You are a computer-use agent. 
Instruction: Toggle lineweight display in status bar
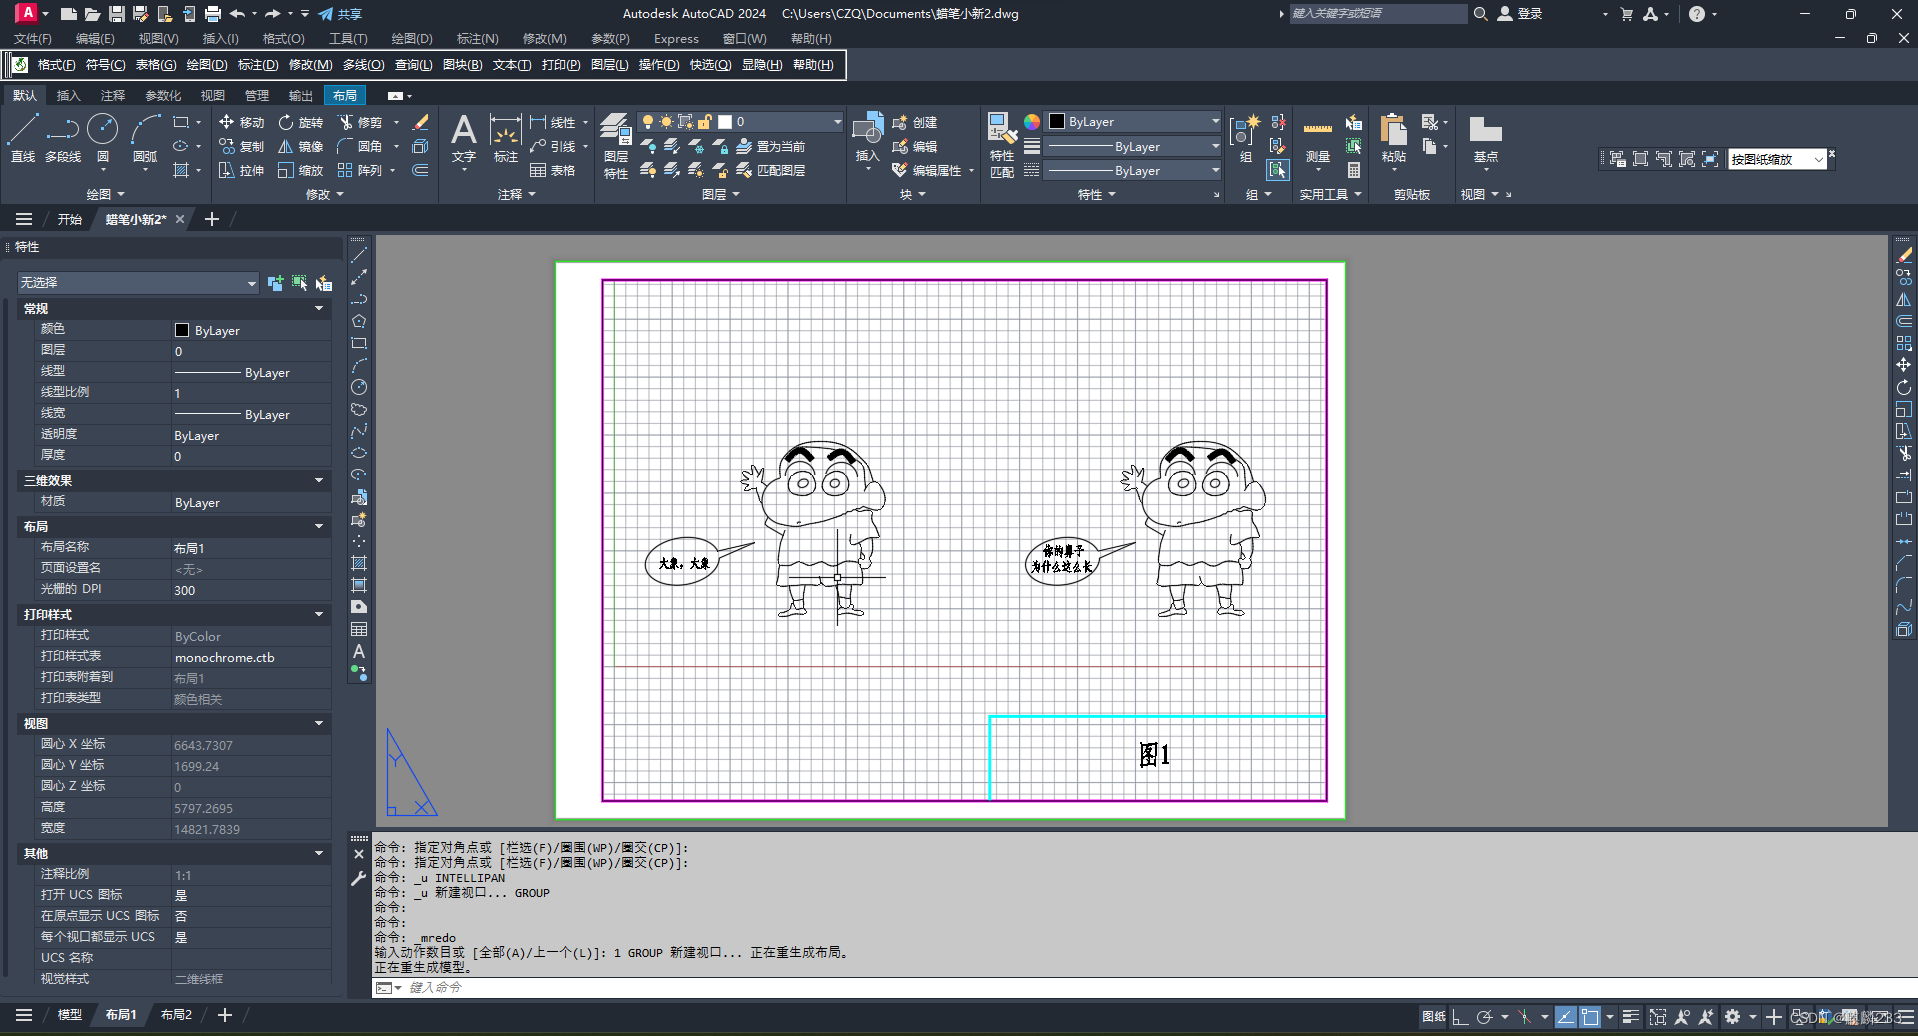point(1631,1017)
